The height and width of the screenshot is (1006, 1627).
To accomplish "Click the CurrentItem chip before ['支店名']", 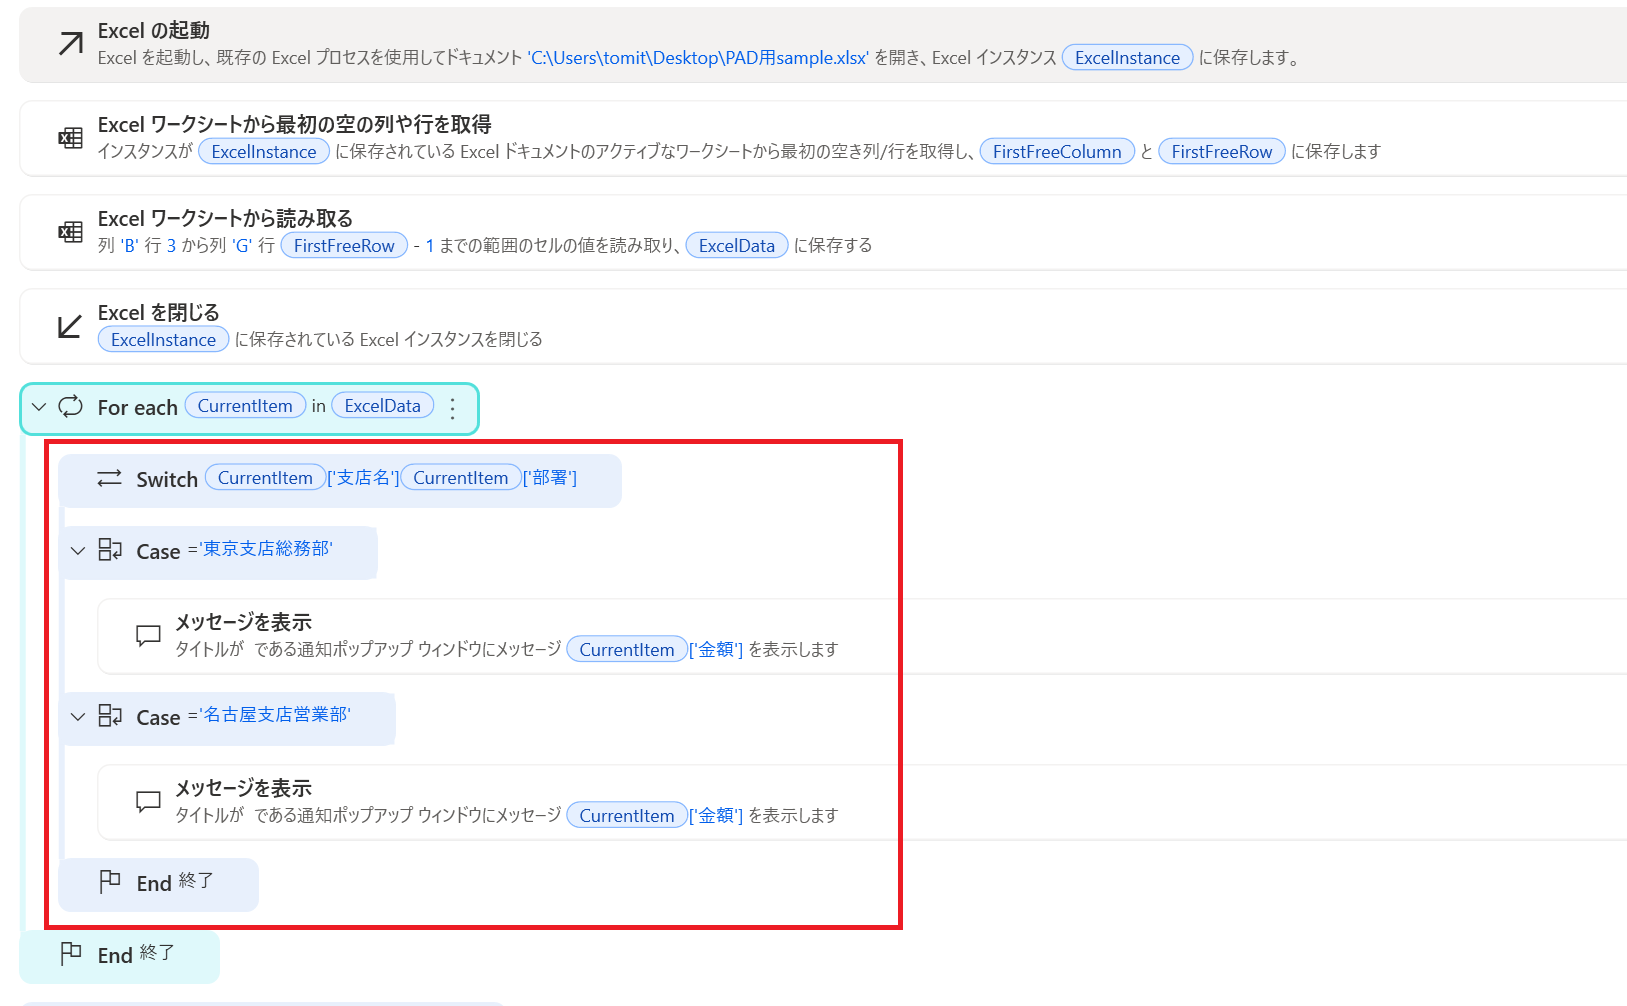I will point(265,477).
